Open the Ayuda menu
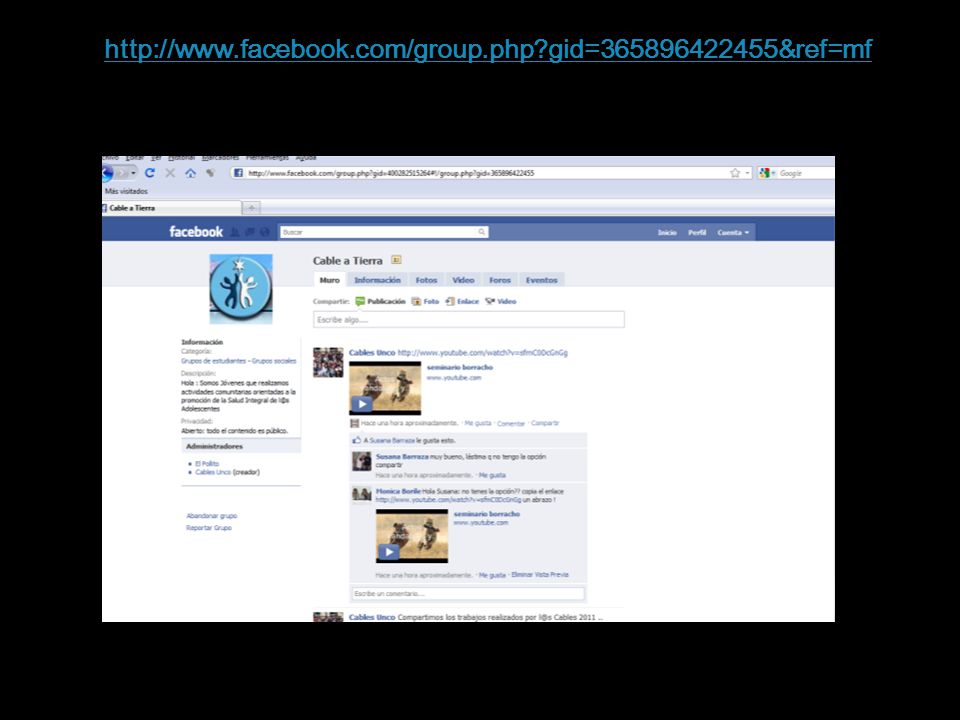This screenshot has height=720, width=960. point(306,158)
